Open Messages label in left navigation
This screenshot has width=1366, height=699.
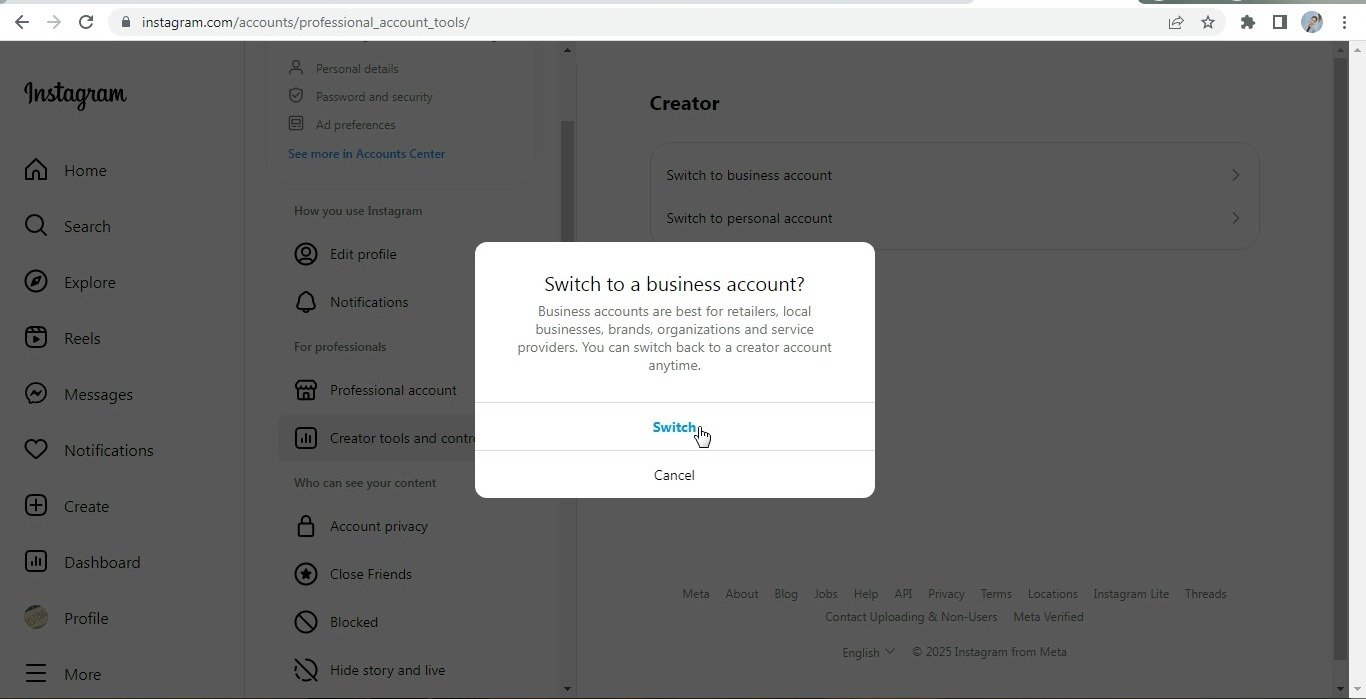[98, 395]
